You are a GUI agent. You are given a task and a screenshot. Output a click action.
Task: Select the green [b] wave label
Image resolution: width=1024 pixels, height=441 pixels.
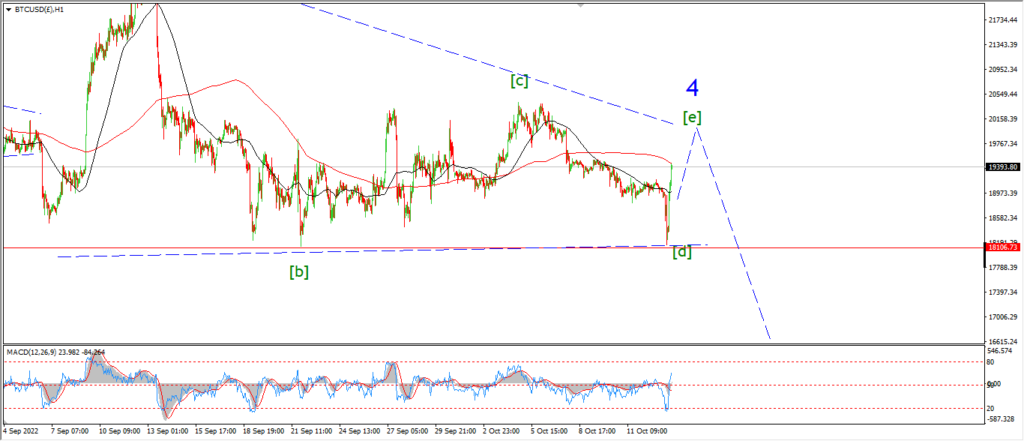pyautogui.click(x=299, y=272)
